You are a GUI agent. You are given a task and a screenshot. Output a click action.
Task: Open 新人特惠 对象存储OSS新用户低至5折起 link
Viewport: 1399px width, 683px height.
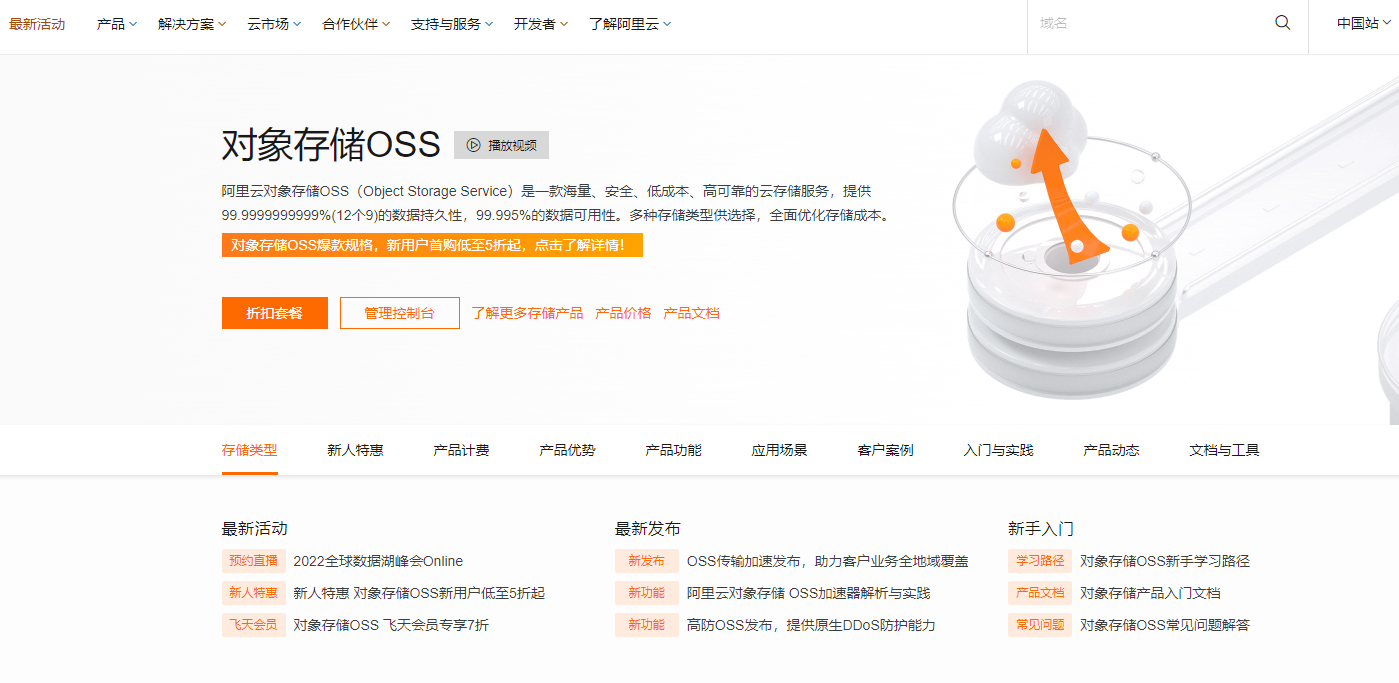(x=419, y=593)
